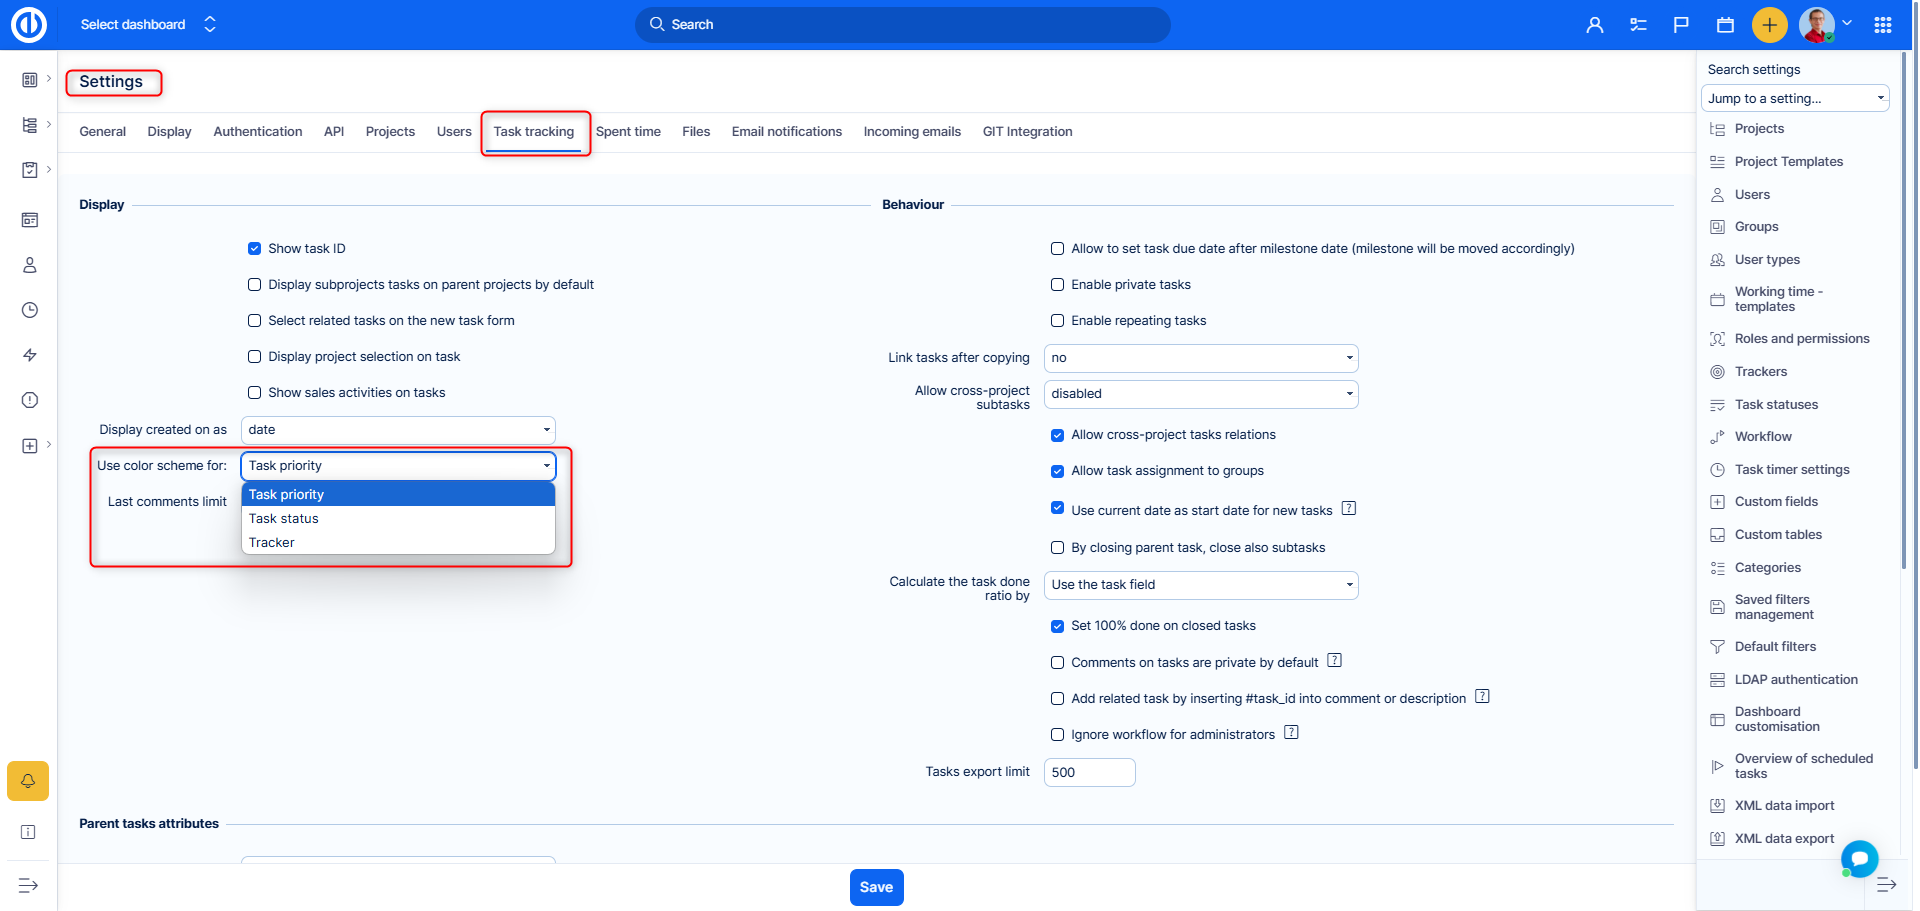Click the user profile icon in header
The width and height of the screenshot is (1920, 911).
coord(1594,25)
